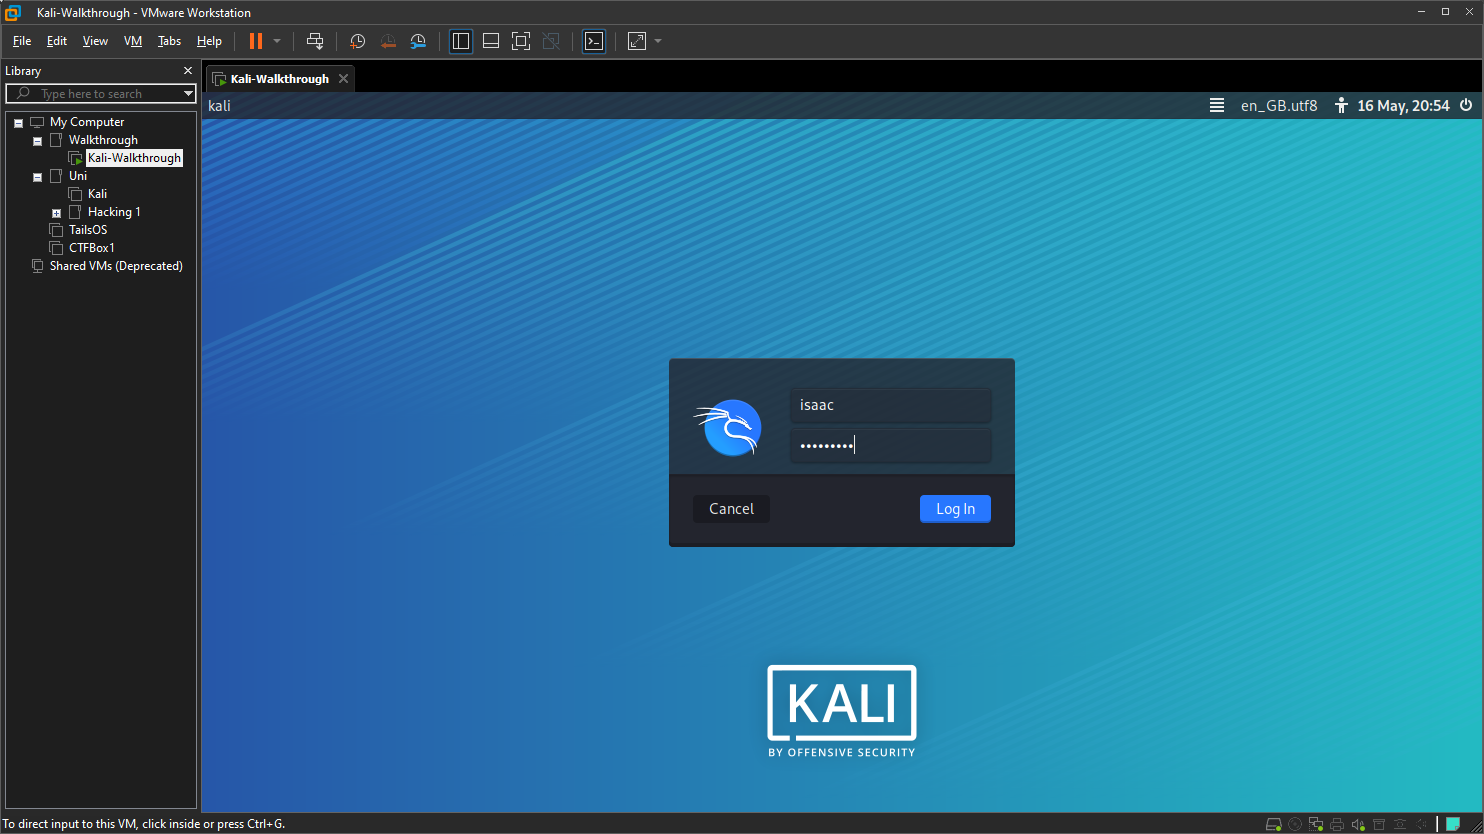Select the TailsOS virtual machine
The width and height of the screenshot is (1484, 834).
88,230
